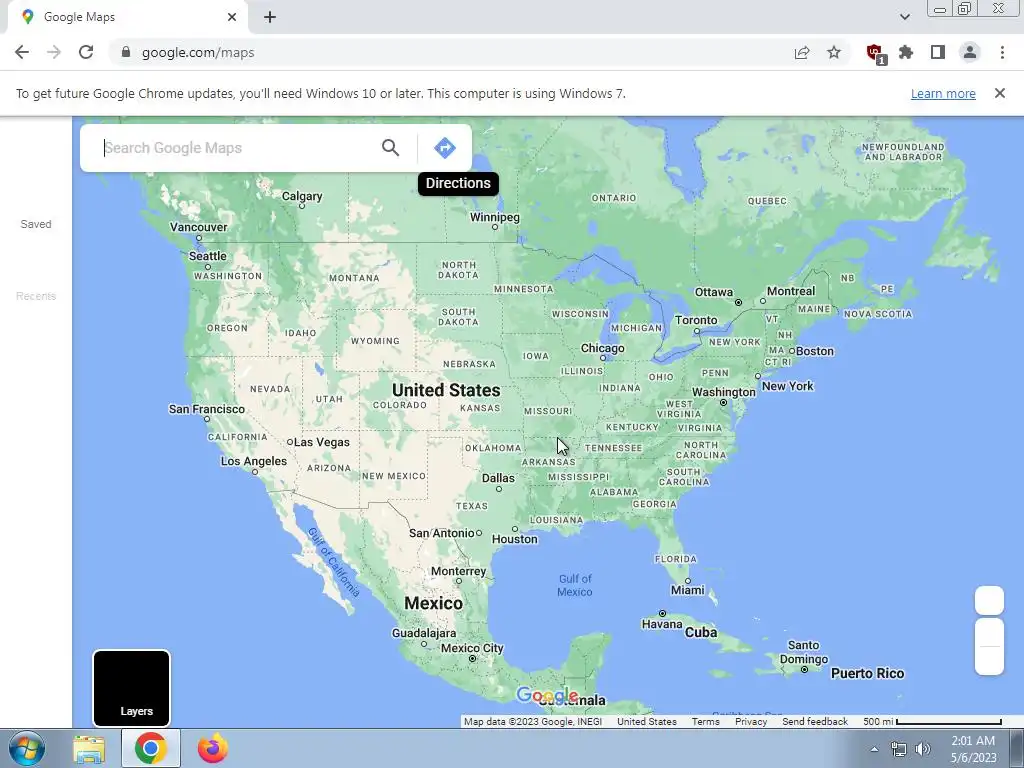Image resolution: width=1024 pixels, height=768 pixels.
Task: Open the uBlock extension icon
Action: coord(876,54)
